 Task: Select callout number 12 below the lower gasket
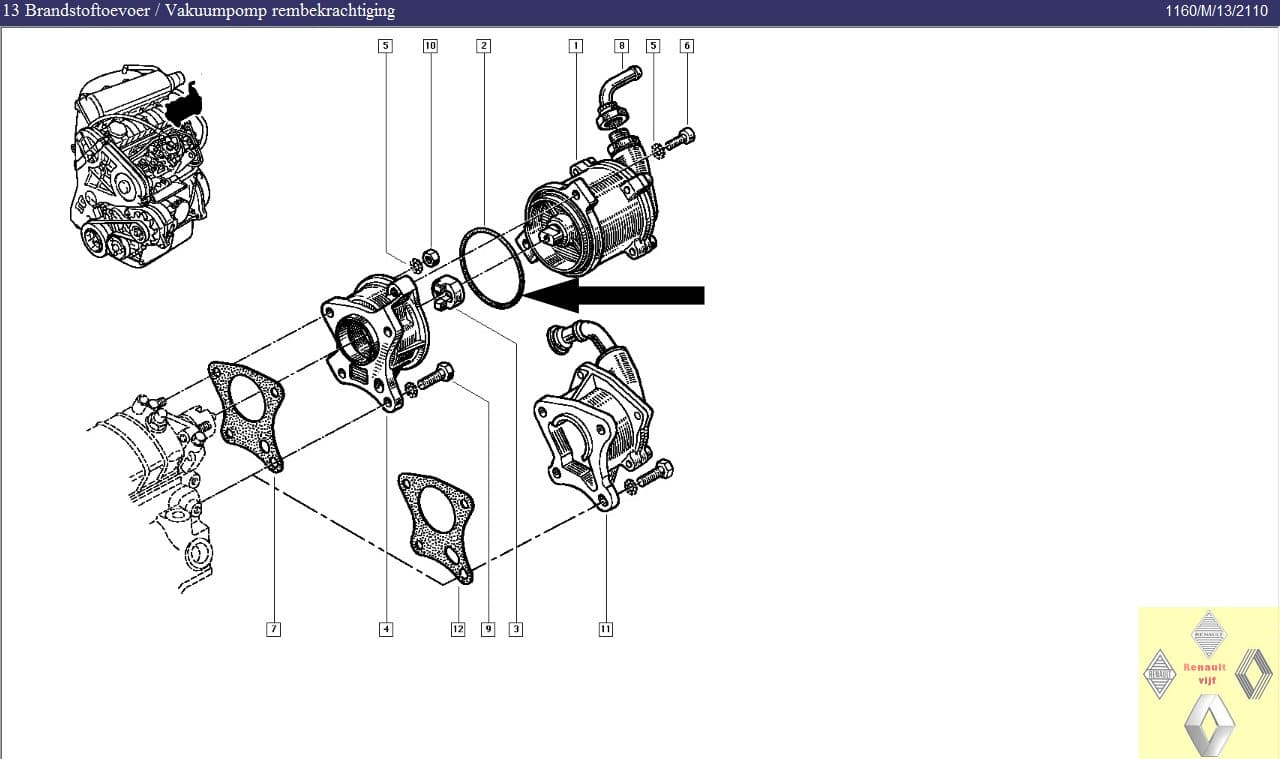[x=458, y=629]
